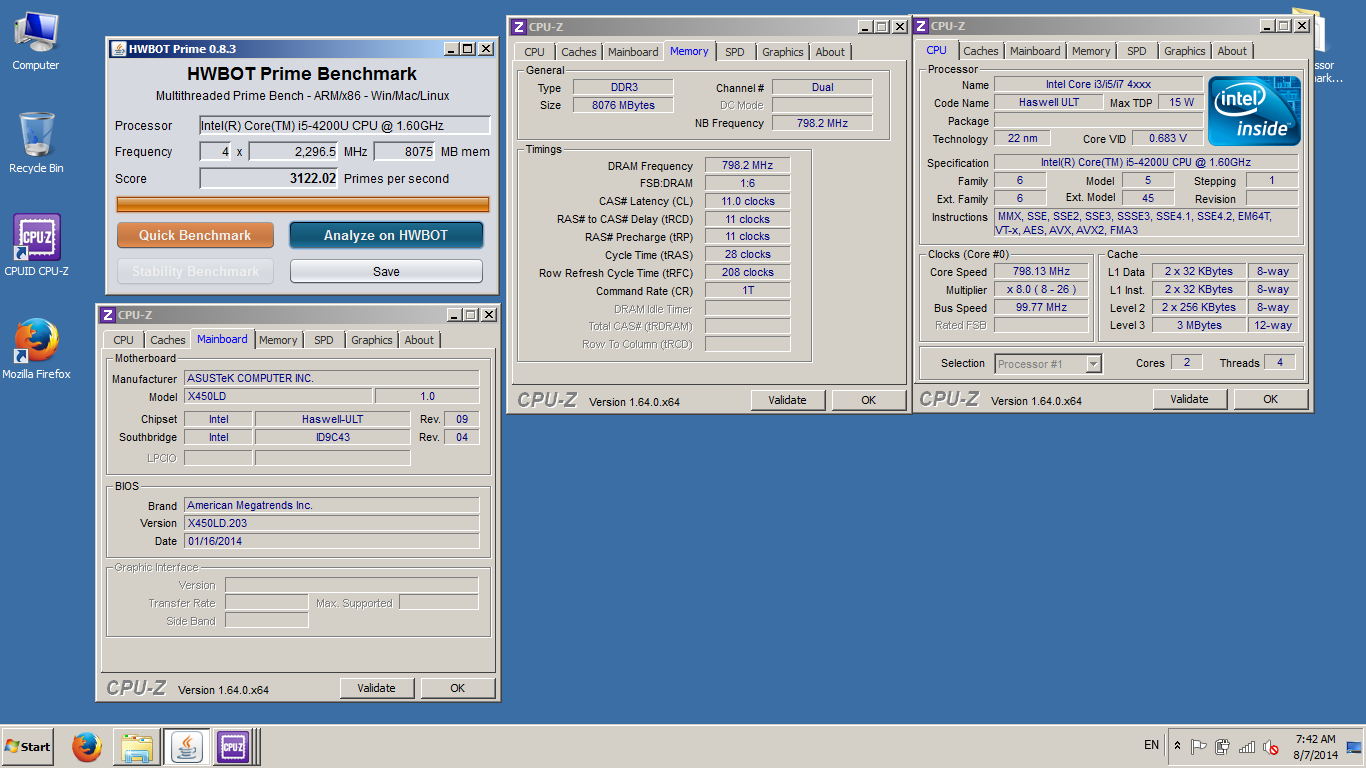Open the muted volume tray icon

click(x=1271, y=747)
